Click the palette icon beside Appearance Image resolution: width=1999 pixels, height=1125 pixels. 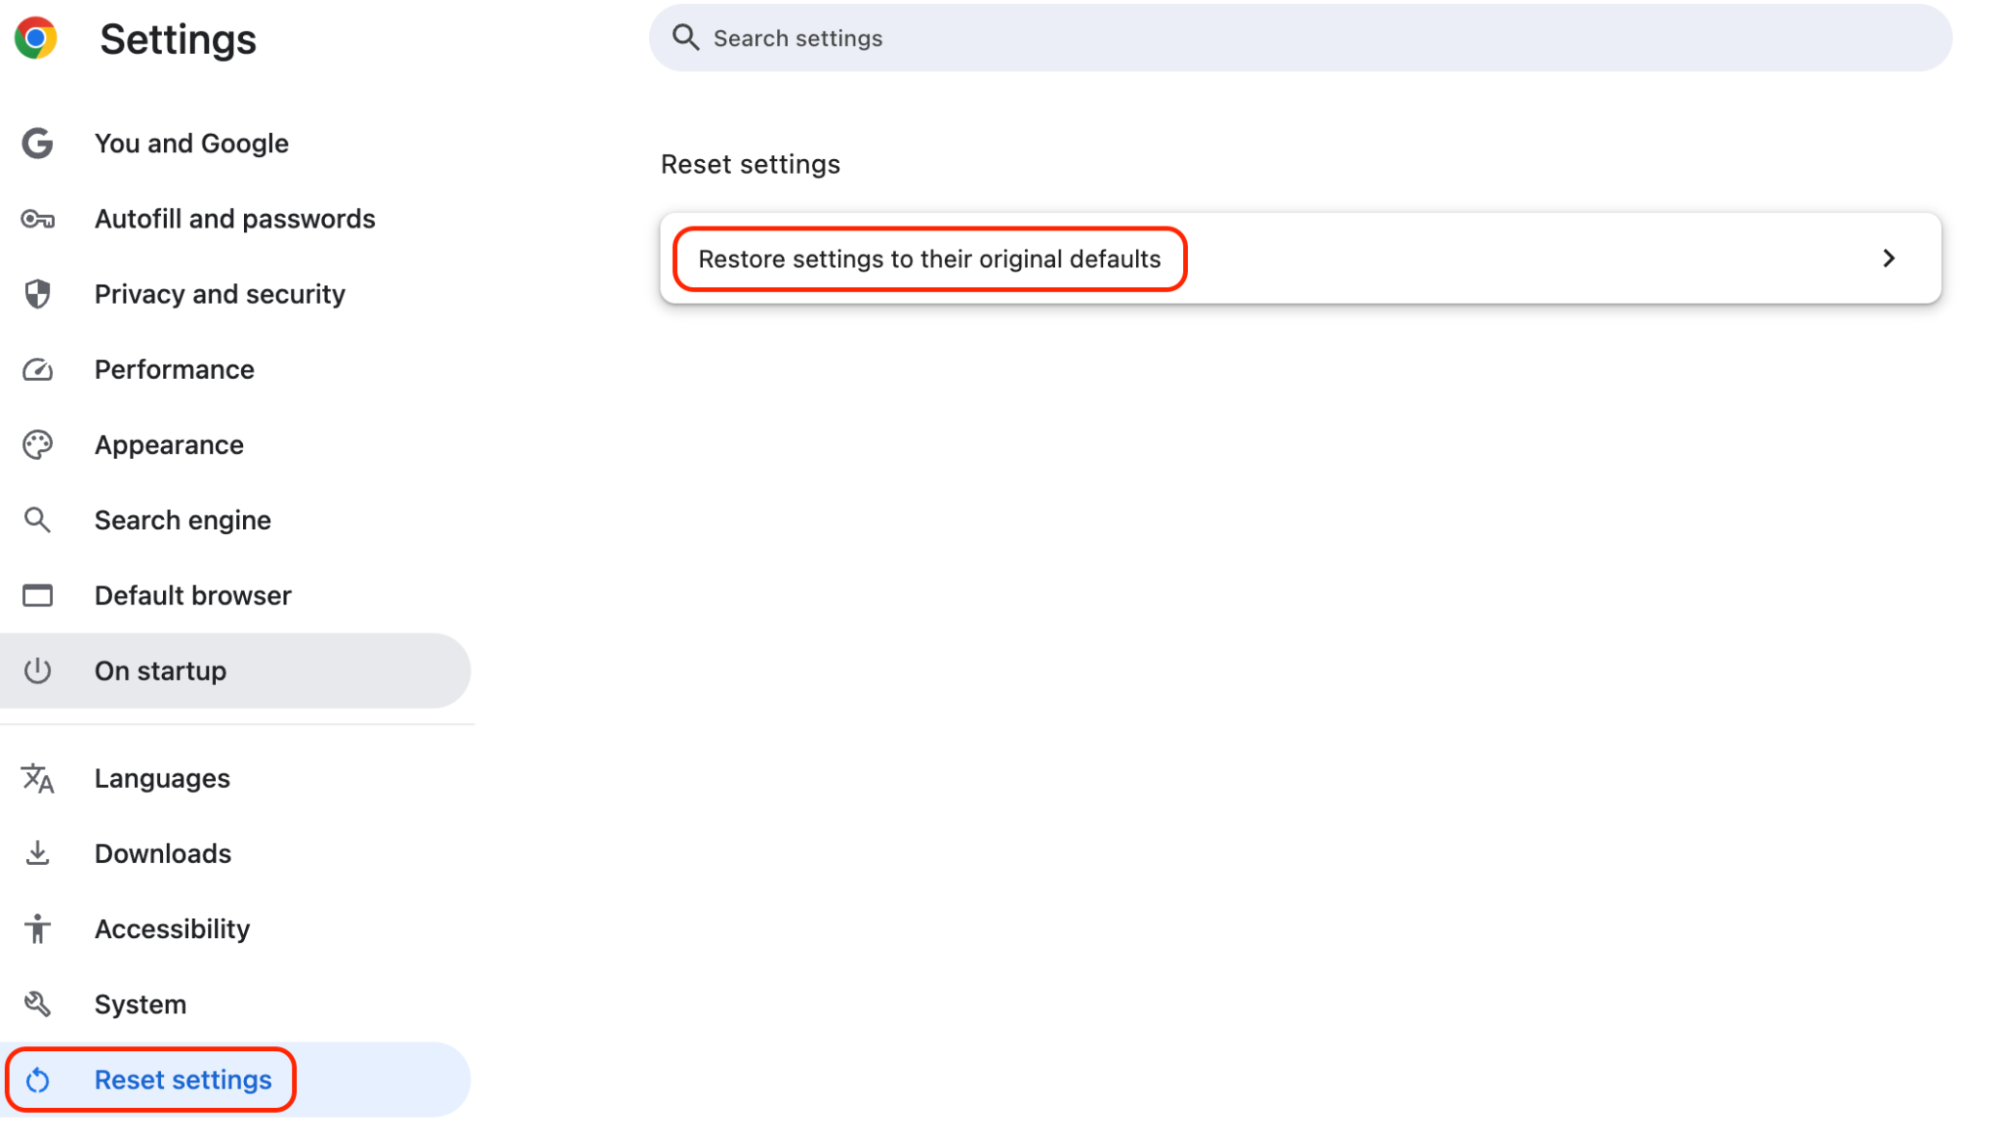click(37, 444)
